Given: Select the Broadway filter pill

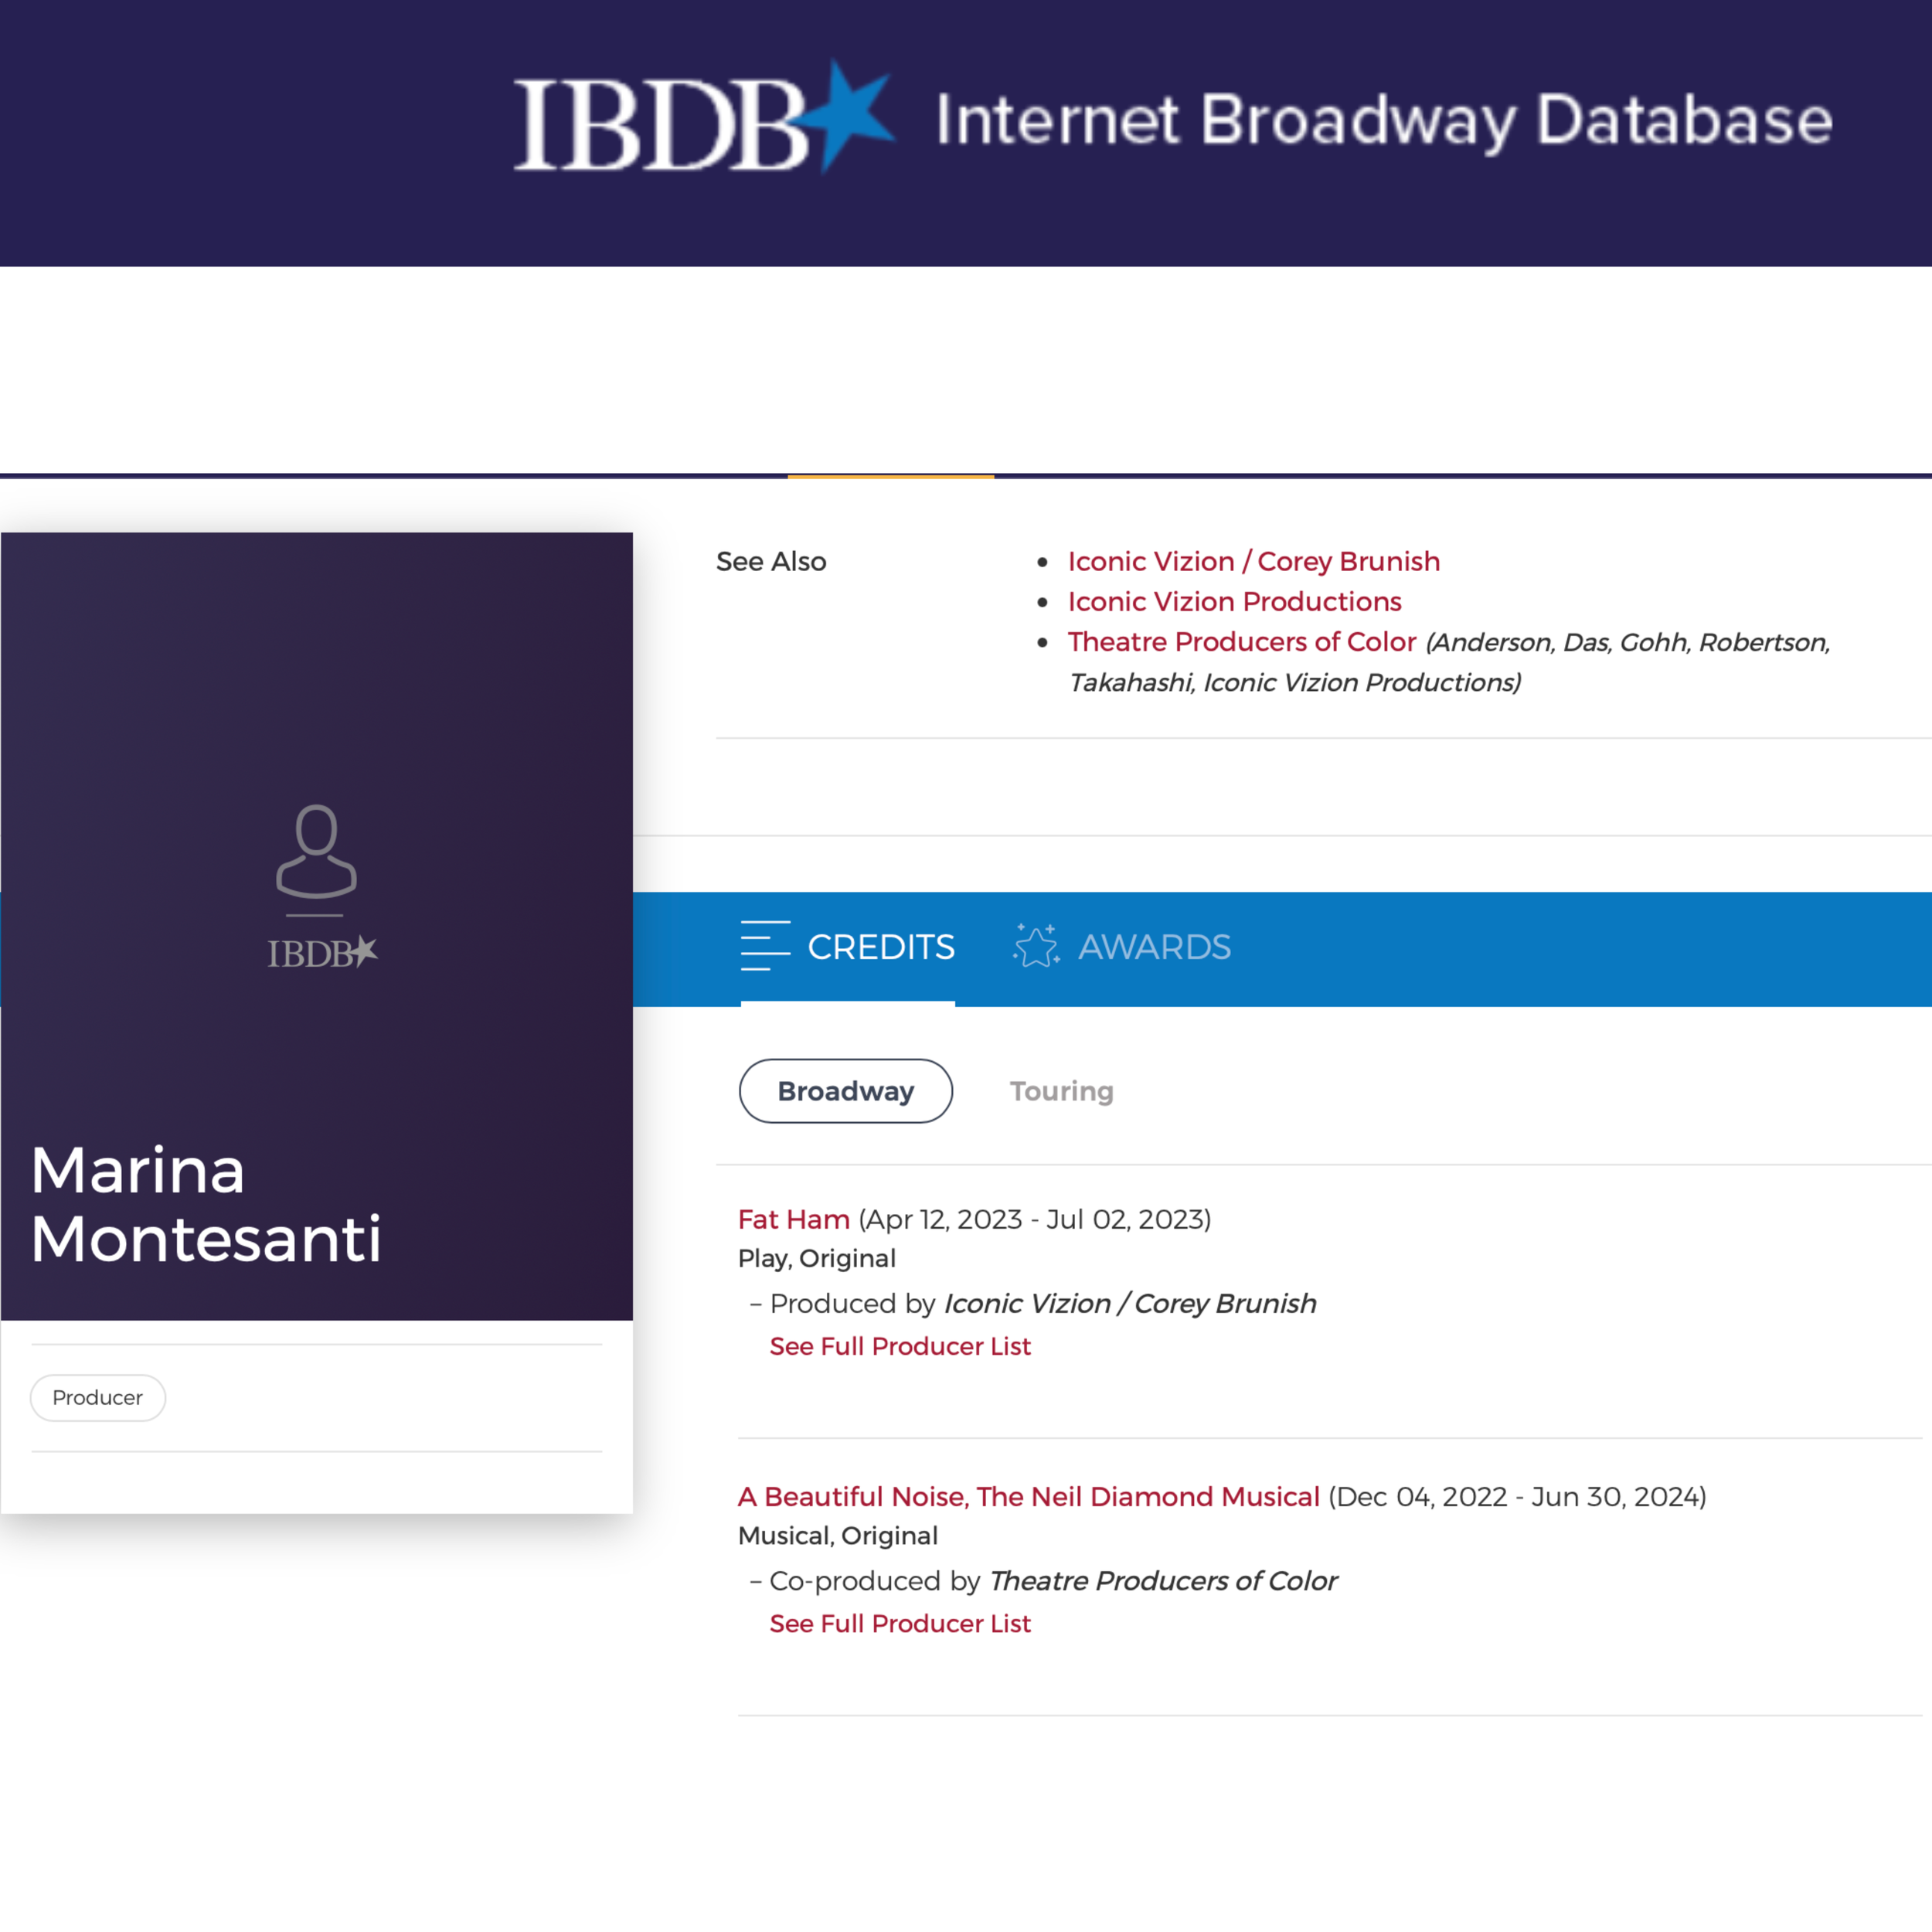Looking at the screenshot, I should point(845,1090).
